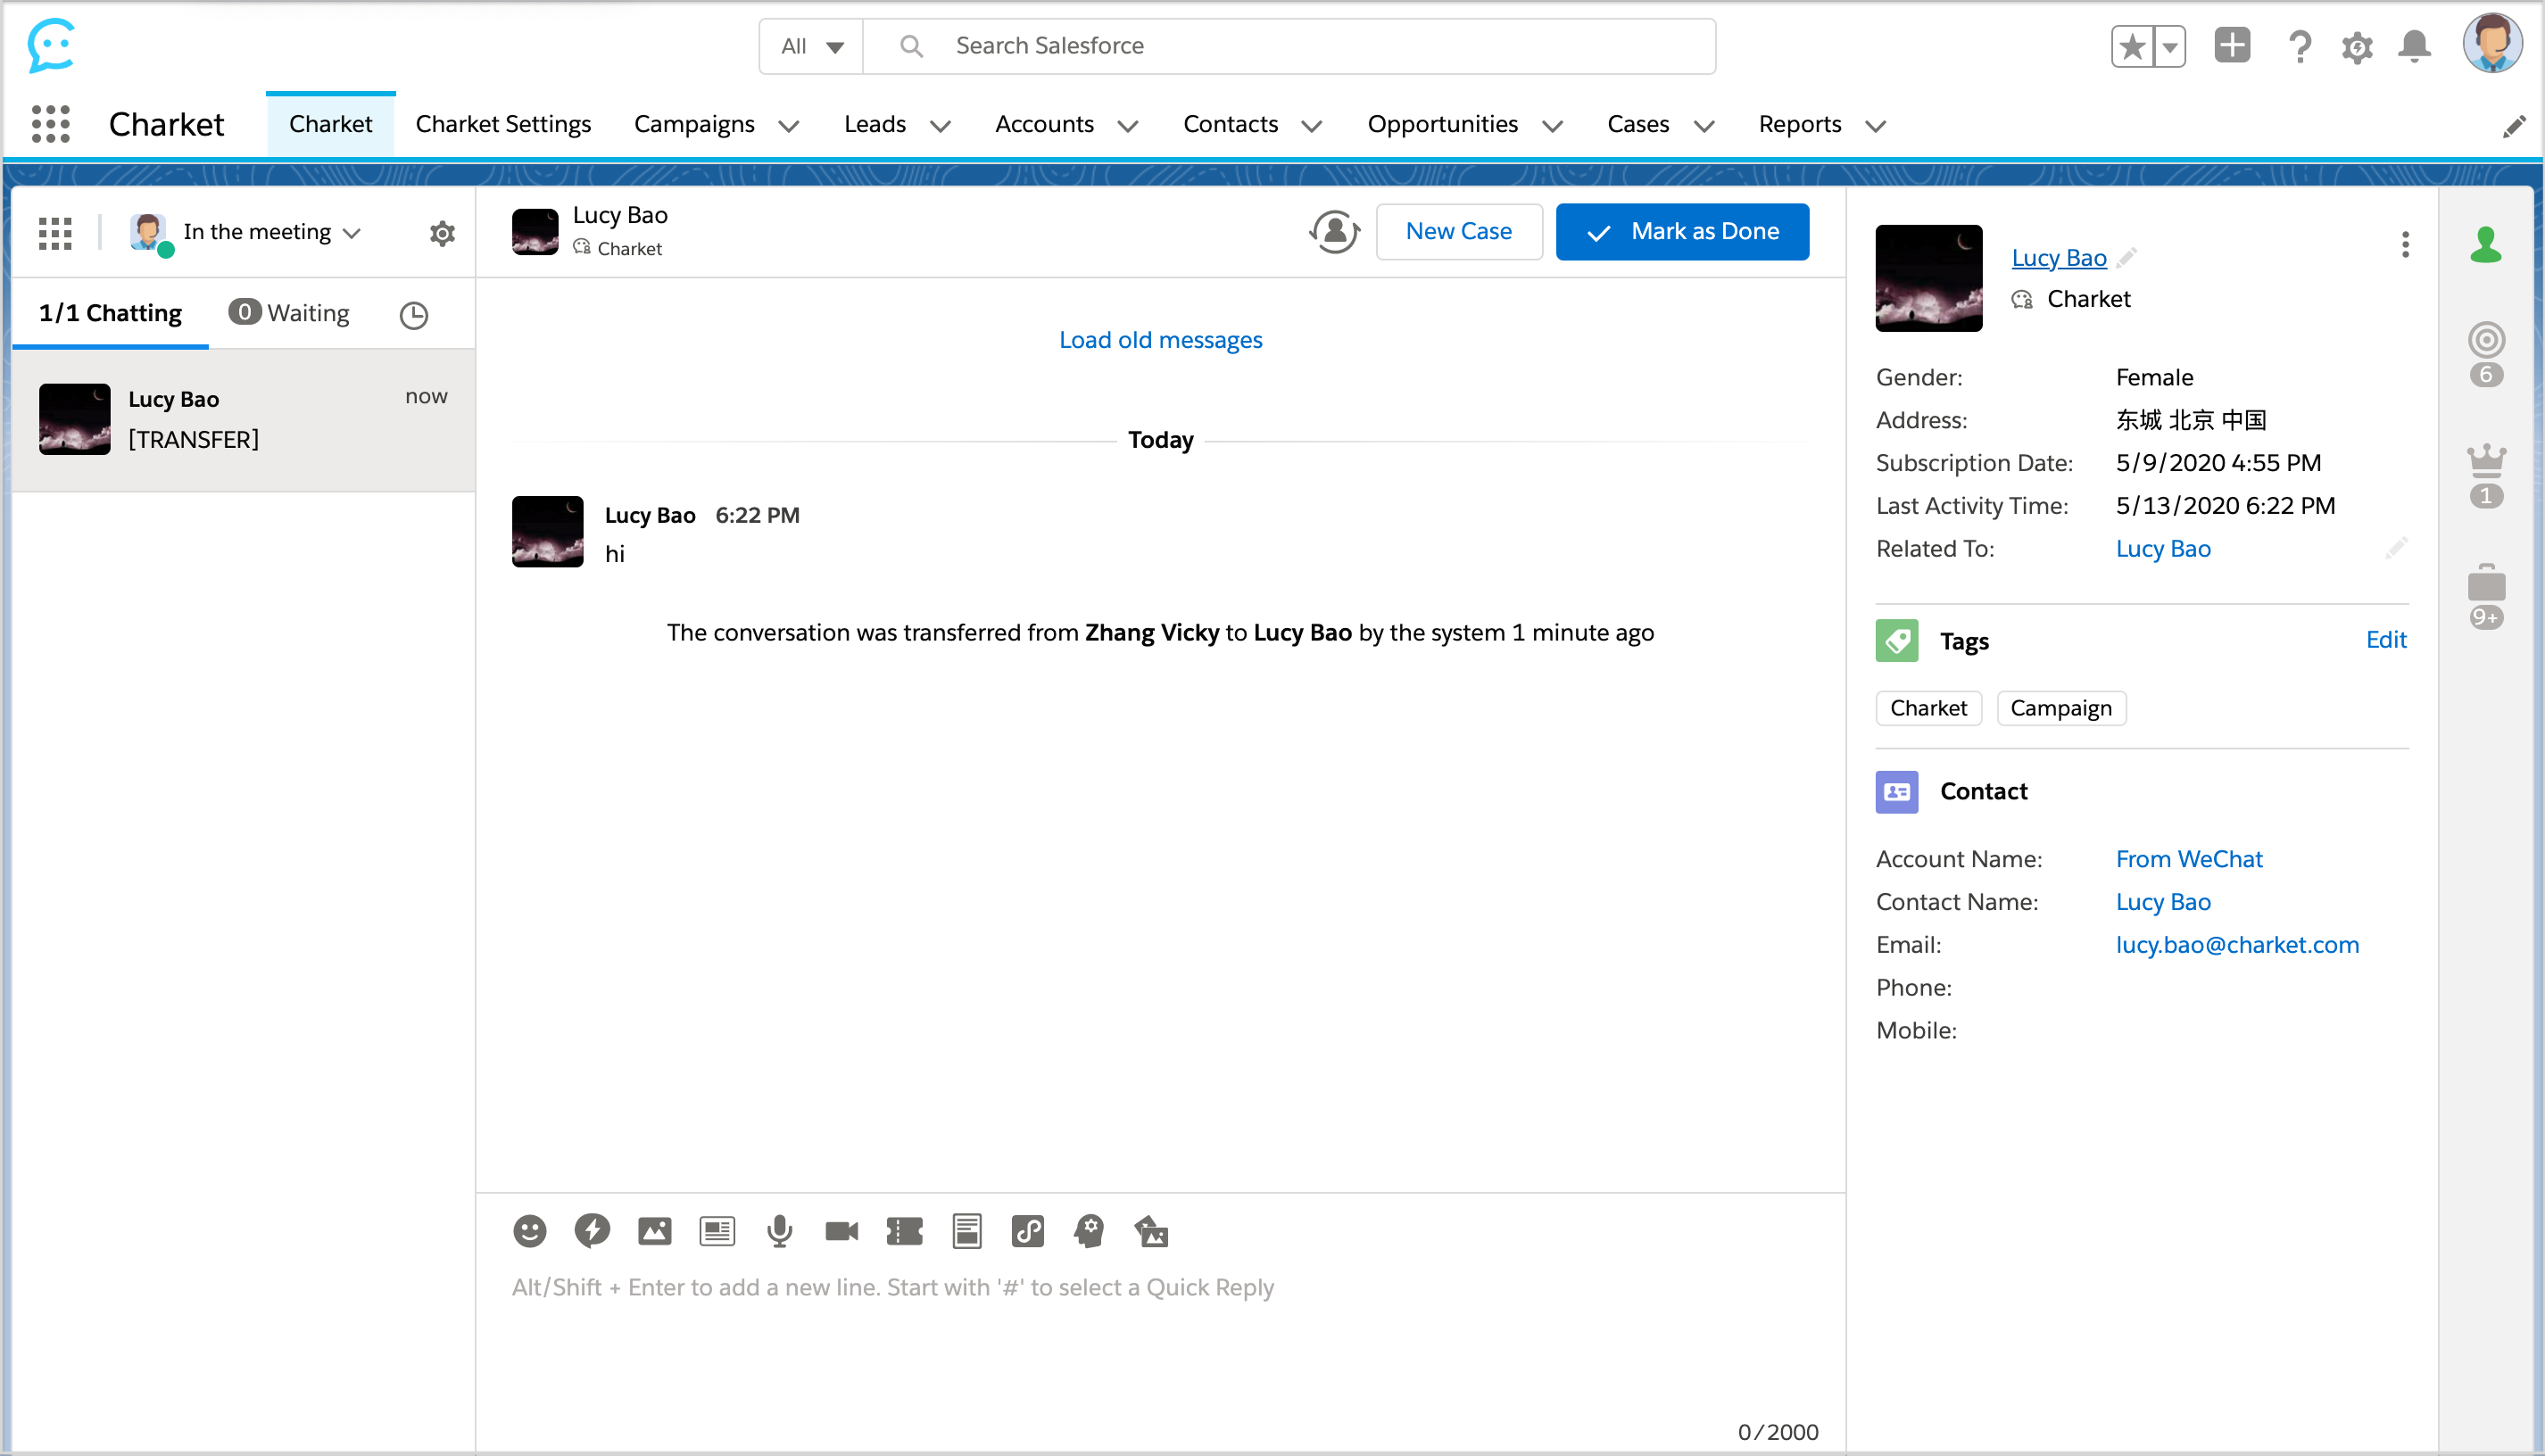Viewport: 2545px width, 1456px height.
Task: Edit navigation bar pencil icon
Action: (2513, 126)
